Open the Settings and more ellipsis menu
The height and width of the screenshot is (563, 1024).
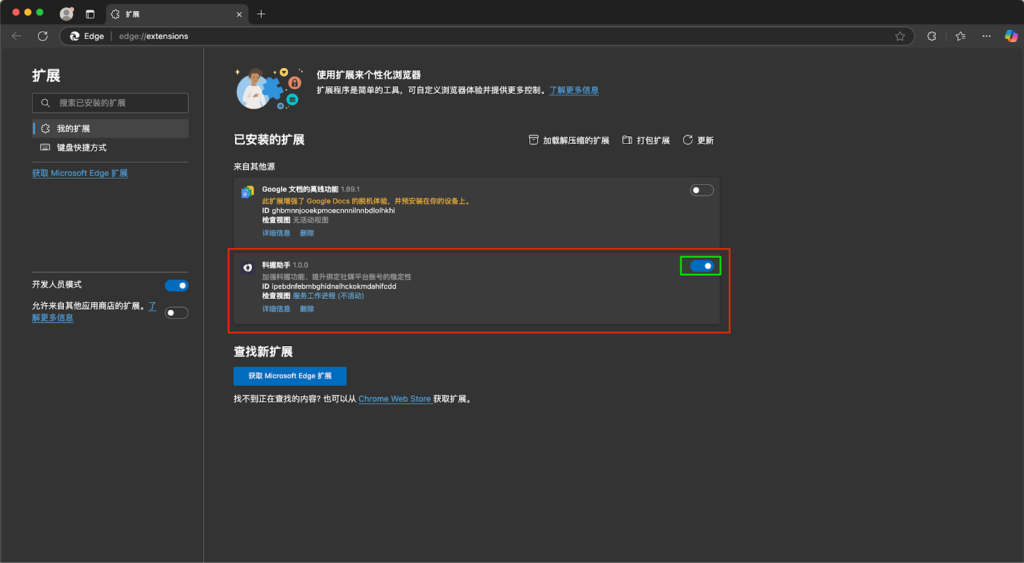pos(986,36)
